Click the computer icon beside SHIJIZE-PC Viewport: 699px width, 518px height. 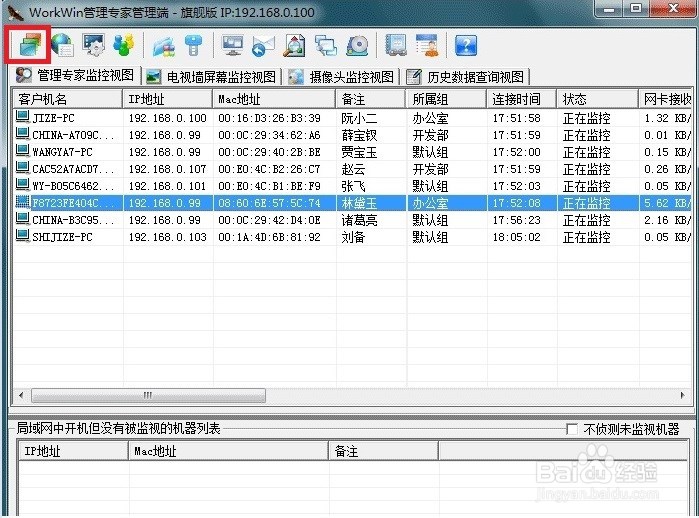click(x=22, y=235)
